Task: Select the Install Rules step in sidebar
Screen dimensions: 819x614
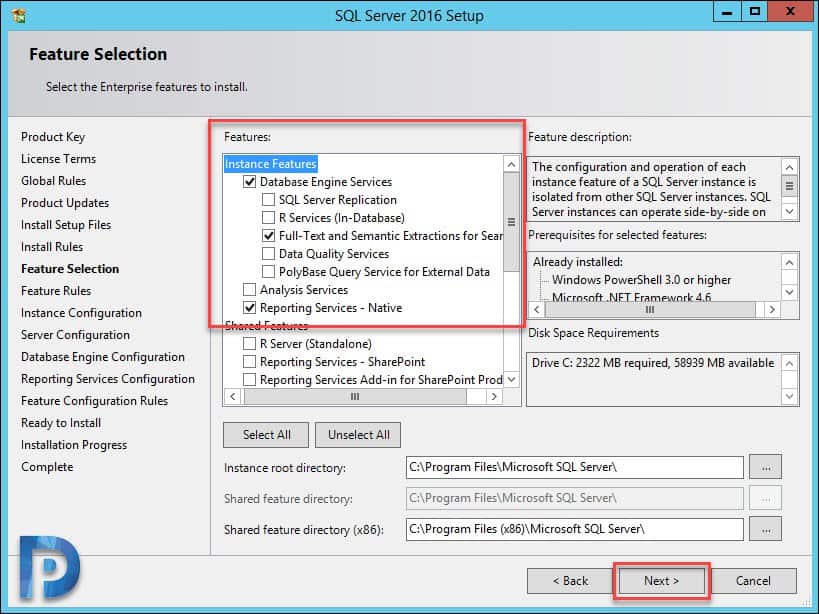Action: [x=52, y=246]
